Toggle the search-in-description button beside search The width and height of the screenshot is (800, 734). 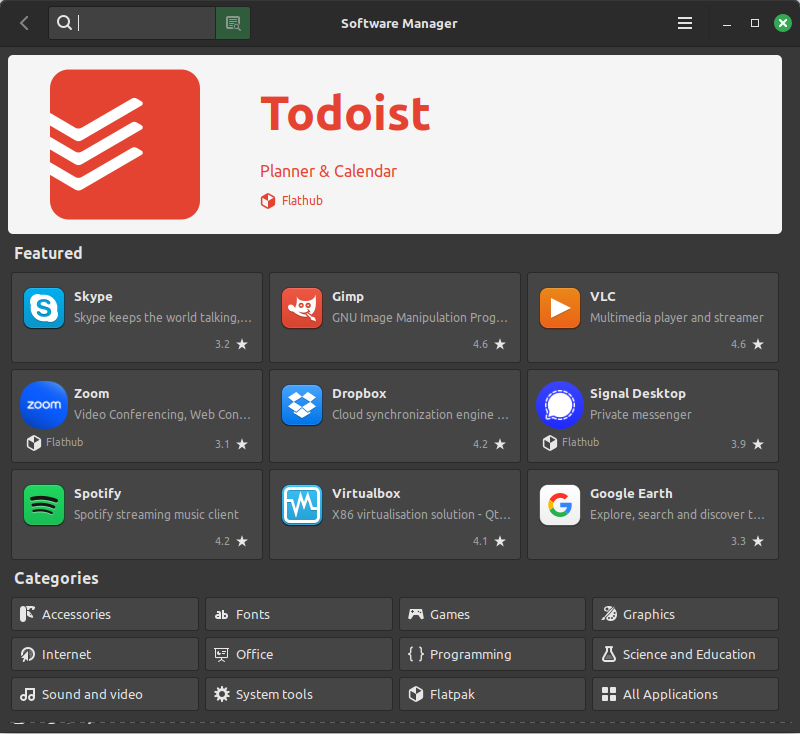pos(233,23)
